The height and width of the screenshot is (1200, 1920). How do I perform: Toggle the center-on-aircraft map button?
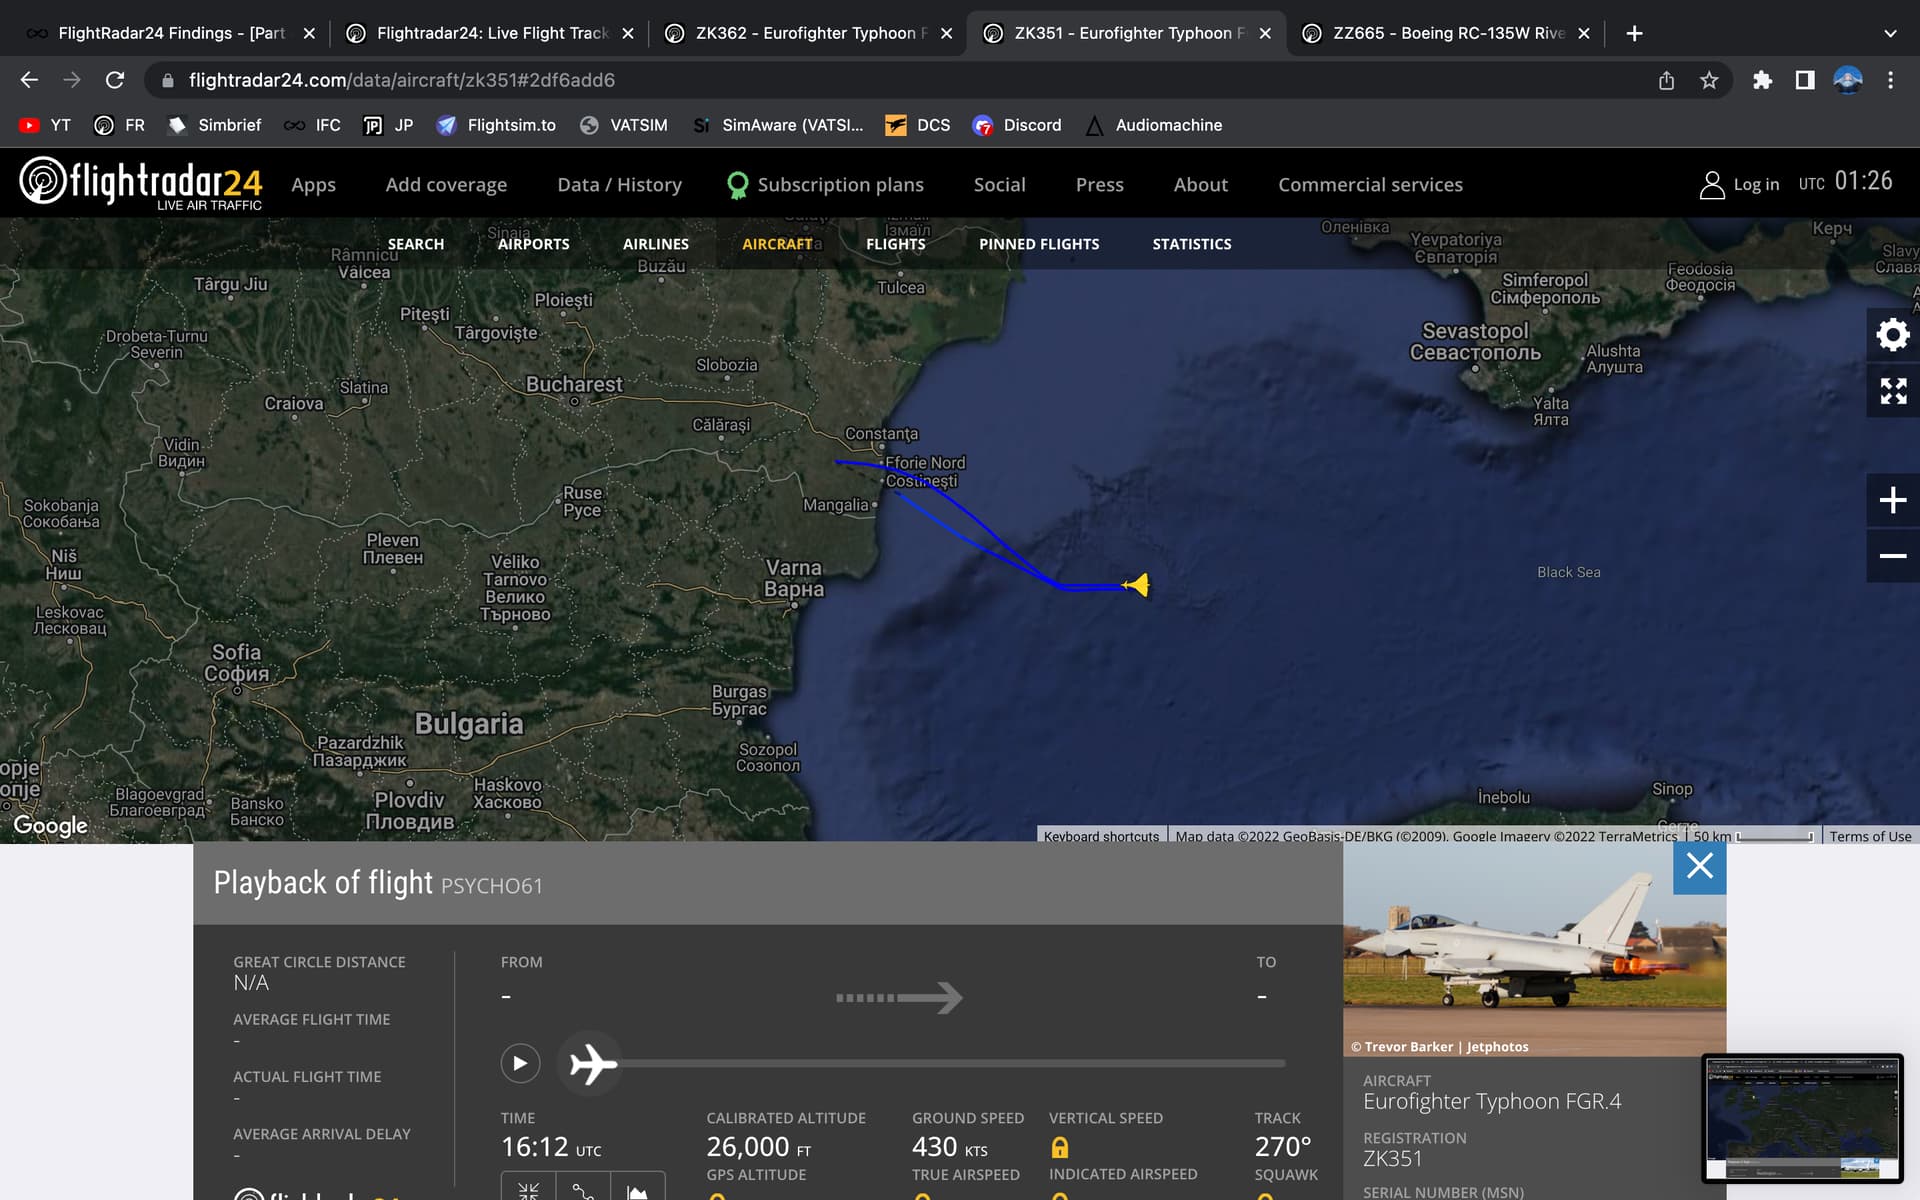coord(528,1188)
